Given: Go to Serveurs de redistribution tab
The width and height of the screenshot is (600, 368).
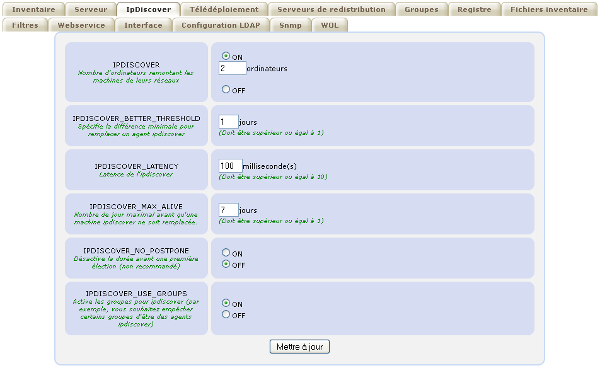Looking at the screenshot, I should click(331, 10).
